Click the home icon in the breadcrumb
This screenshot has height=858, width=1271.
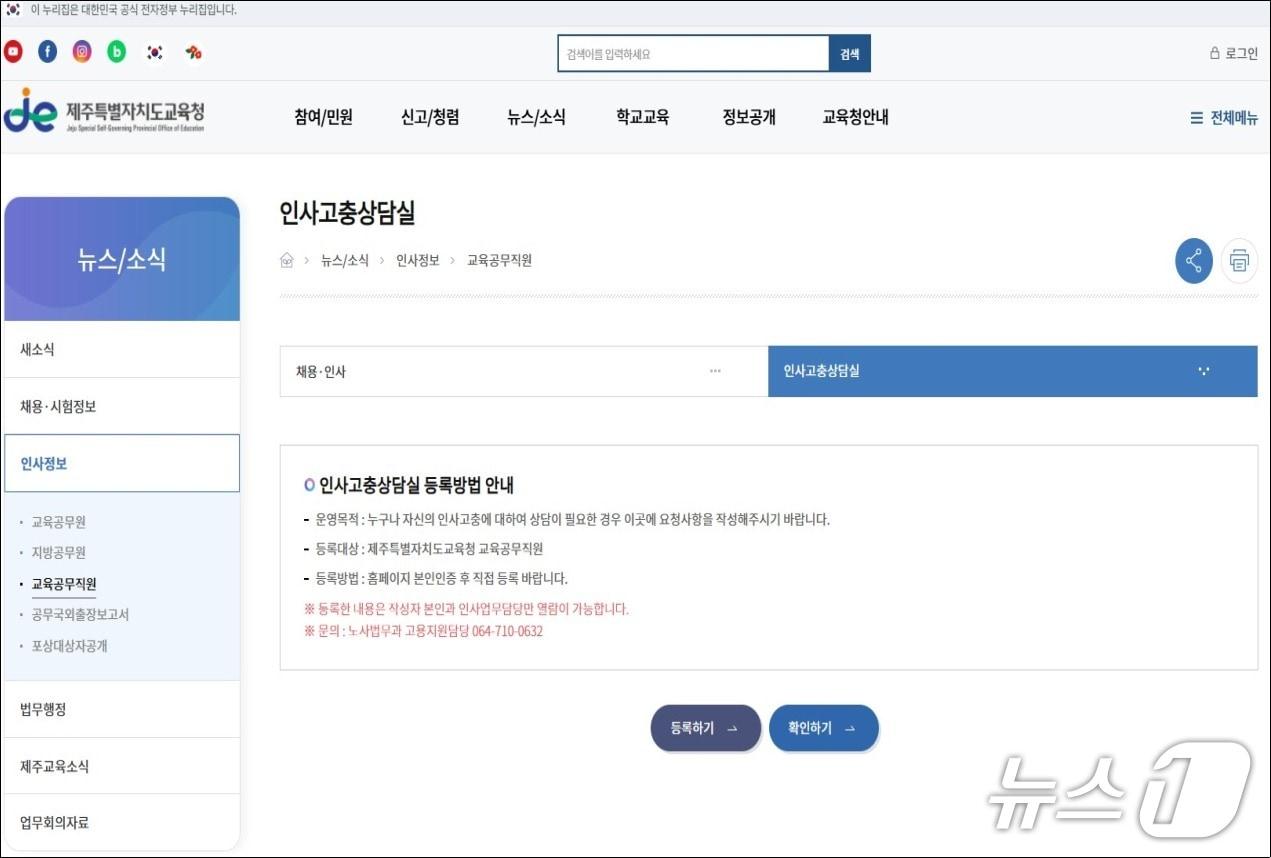[x=286, y=260]
